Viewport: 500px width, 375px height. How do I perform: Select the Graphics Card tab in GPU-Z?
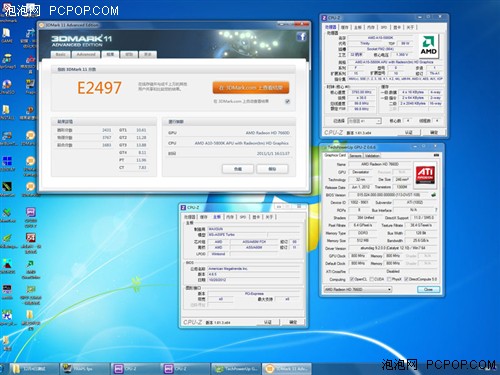pyautogui.click(x=335, y=155)
